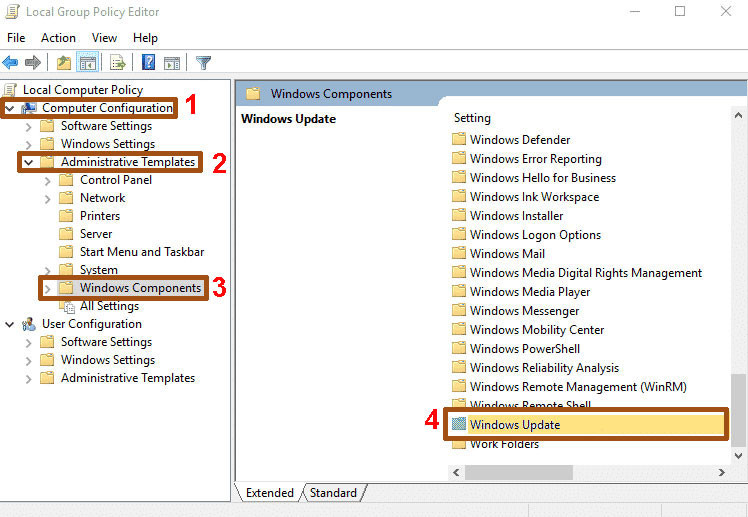Collapse Administrative Templates under Computer Configuration
This screenshot has height=517, width=748.
coord(29,163)
